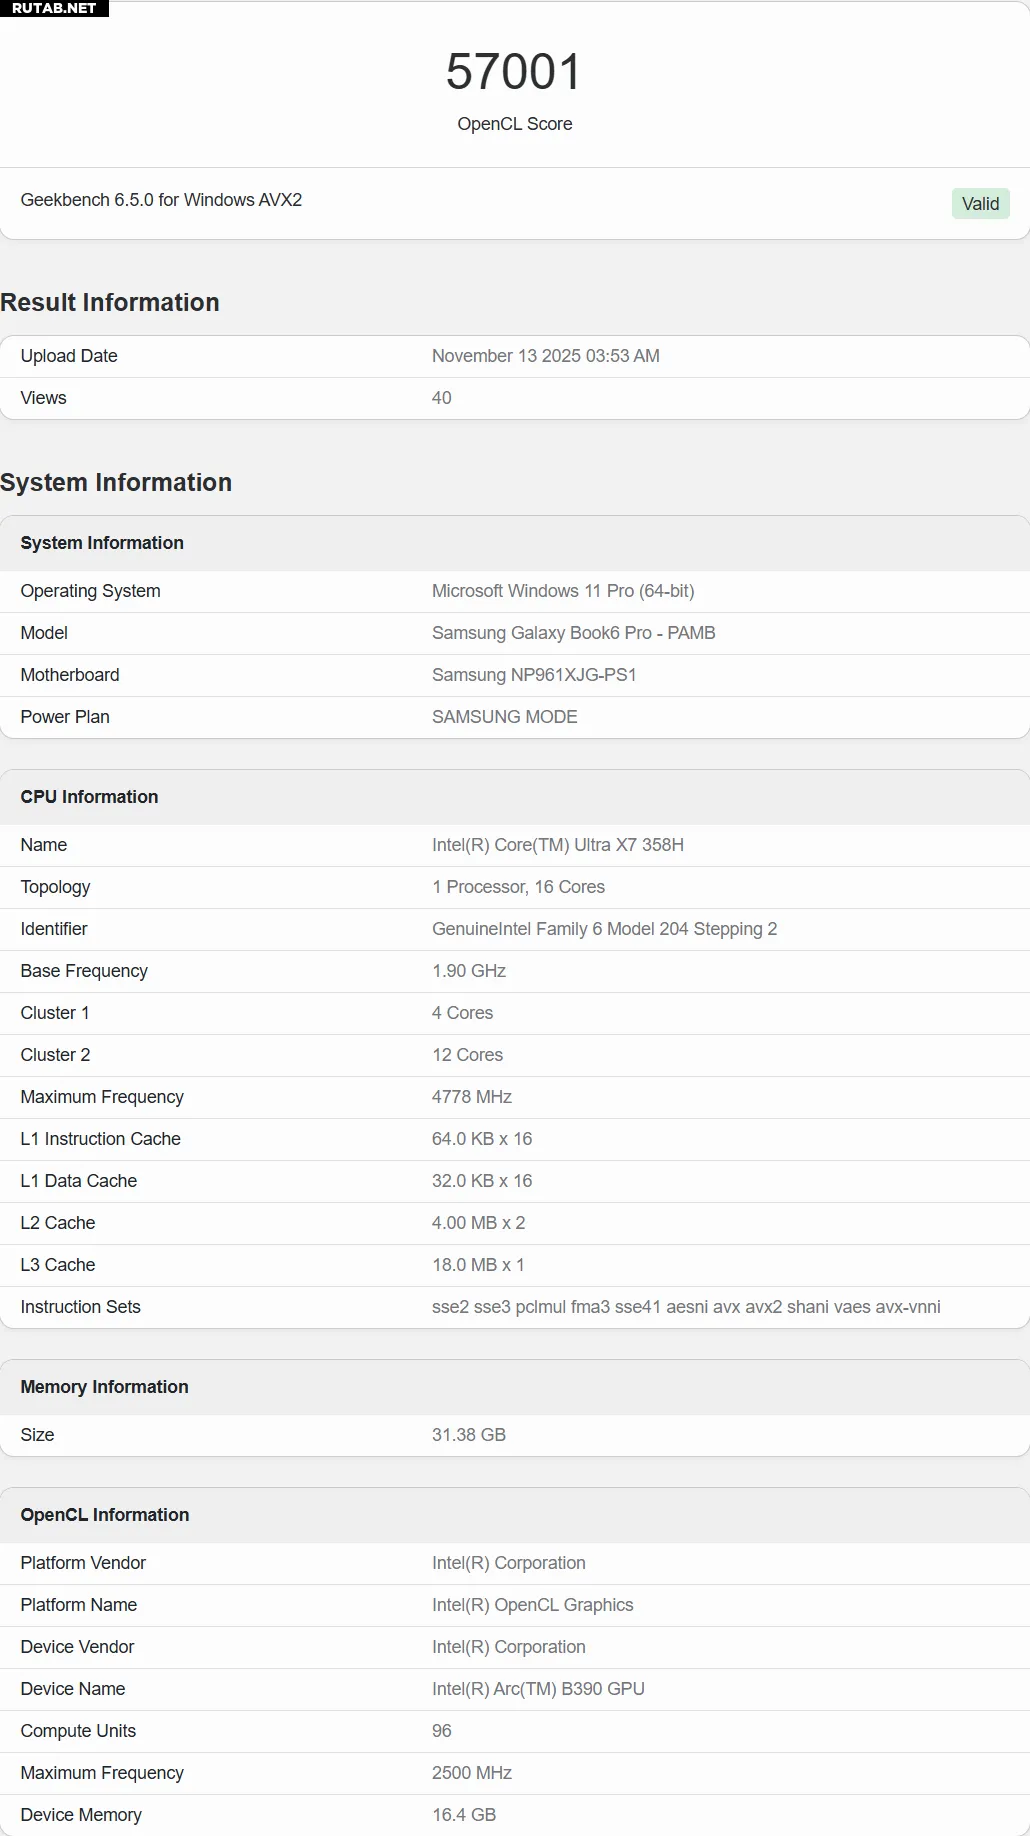Click the Memory Information section header

click(x=104, y=1387)
